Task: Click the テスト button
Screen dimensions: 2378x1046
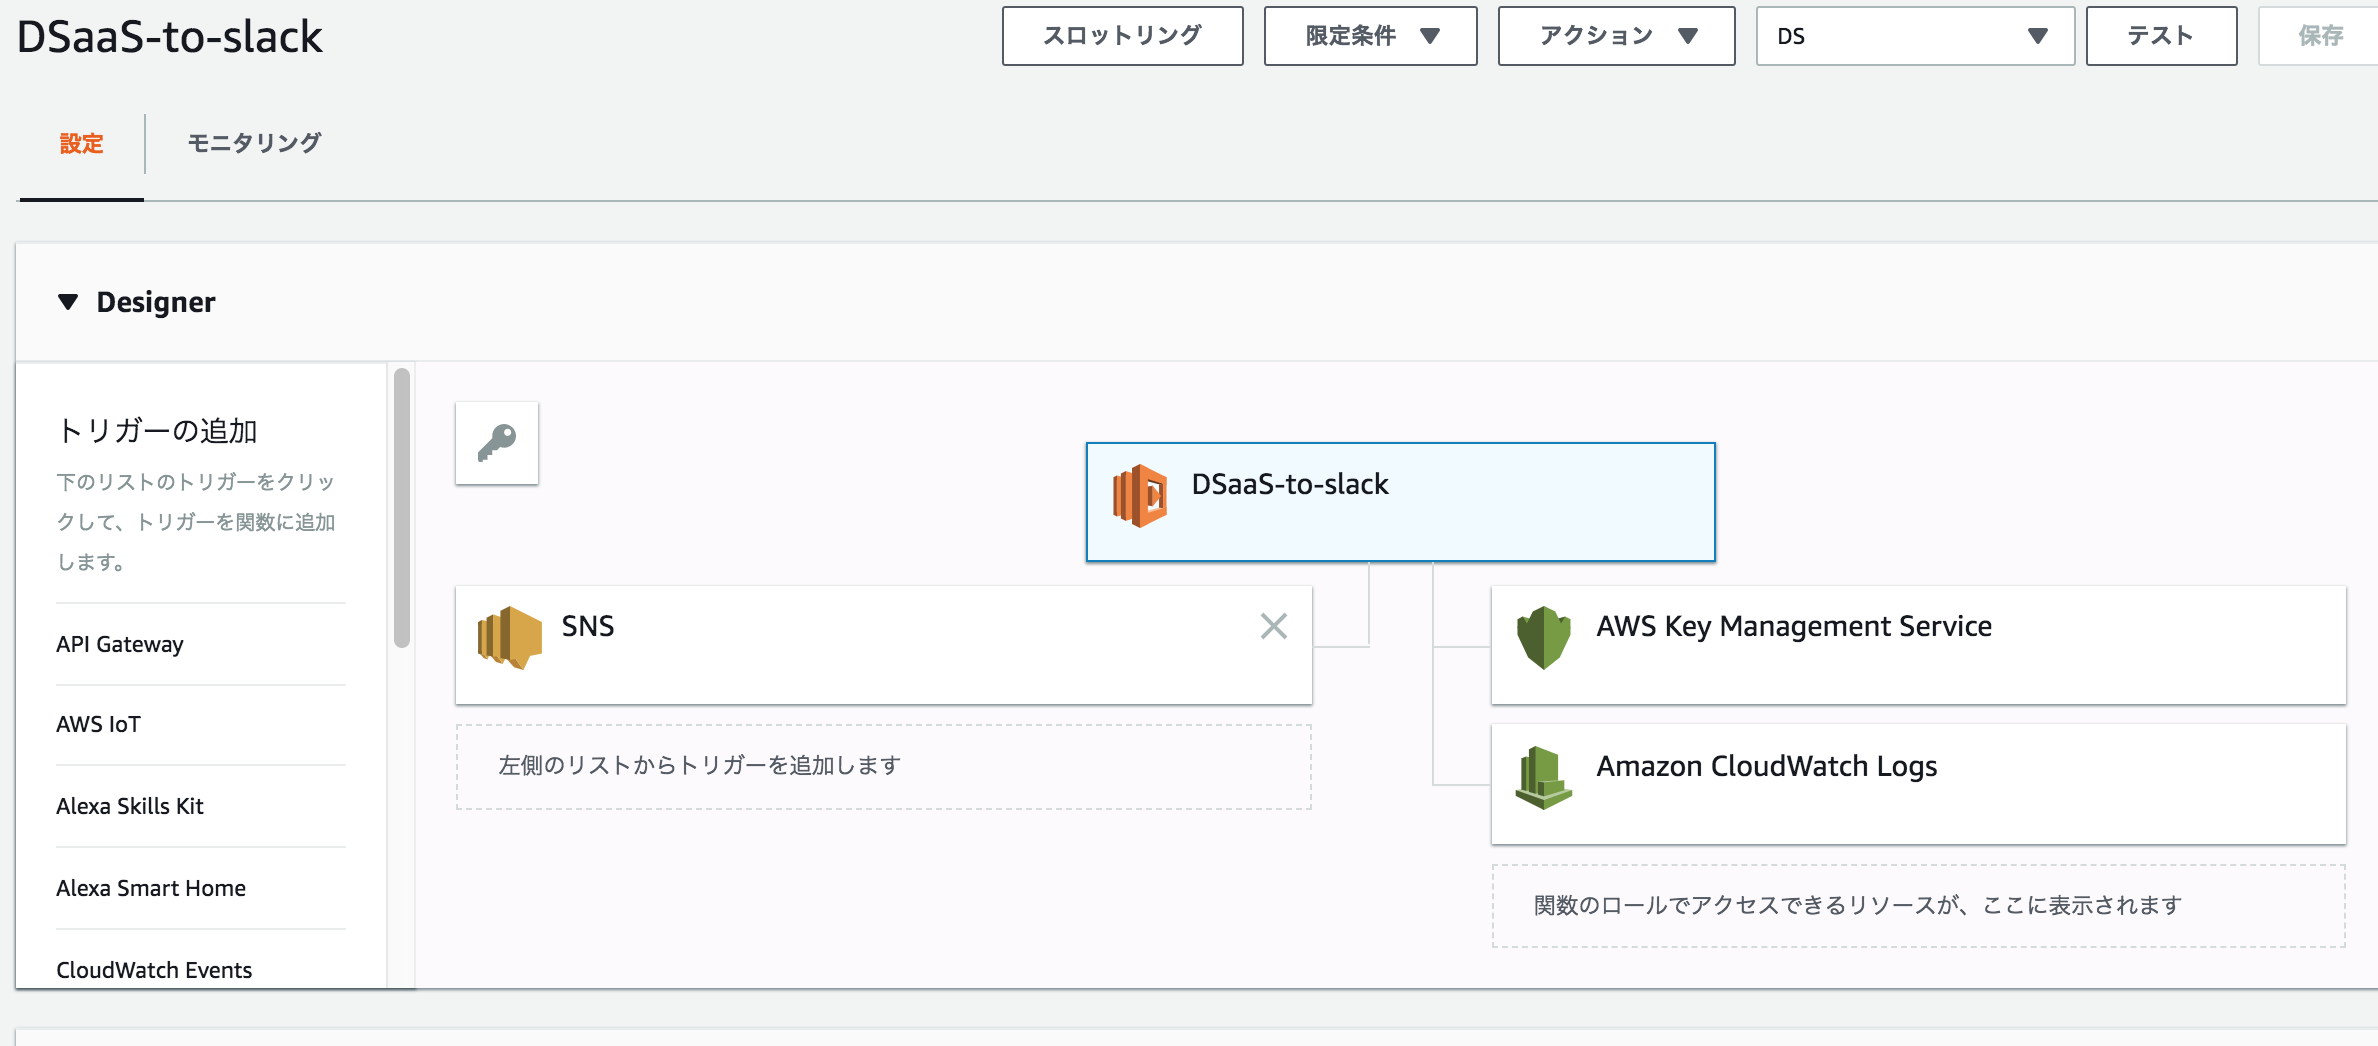Action: (2161, 36)
